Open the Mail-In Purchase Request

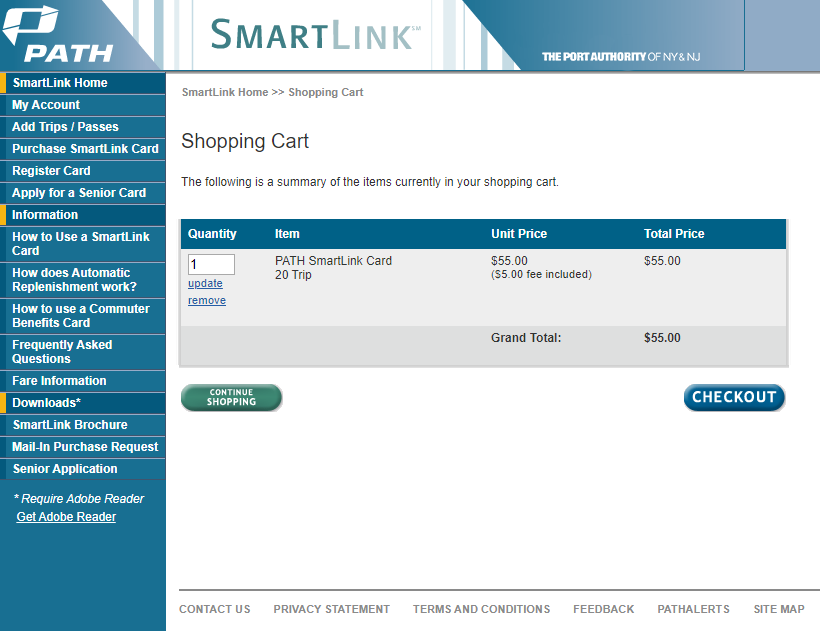pos(83,446)
